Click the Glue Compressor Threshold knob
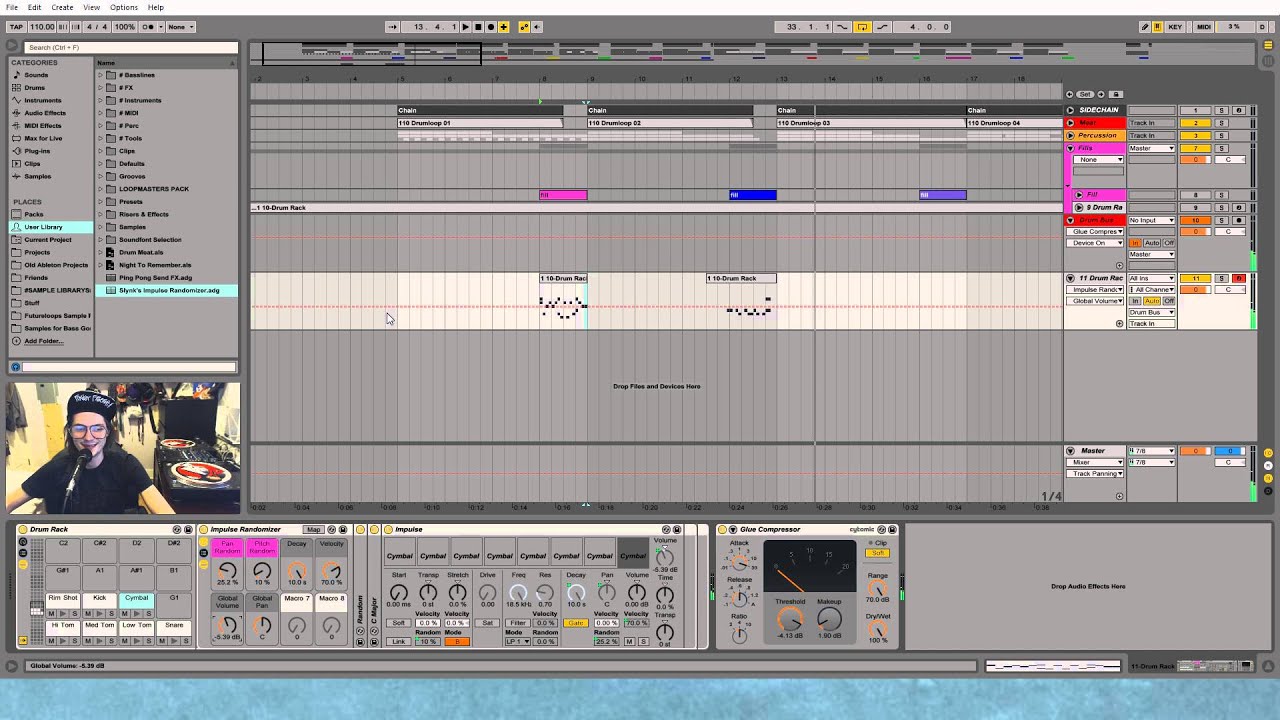Viewport: 1280px width, 720px height. pyautogui.click(x=790, y=619)
